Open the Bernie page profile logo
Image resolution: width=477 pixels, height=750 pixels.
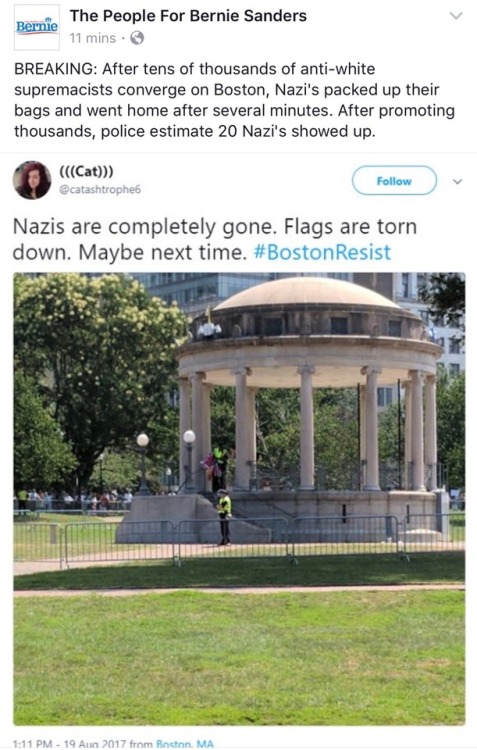pyautogui.click(x=37, y=27)
